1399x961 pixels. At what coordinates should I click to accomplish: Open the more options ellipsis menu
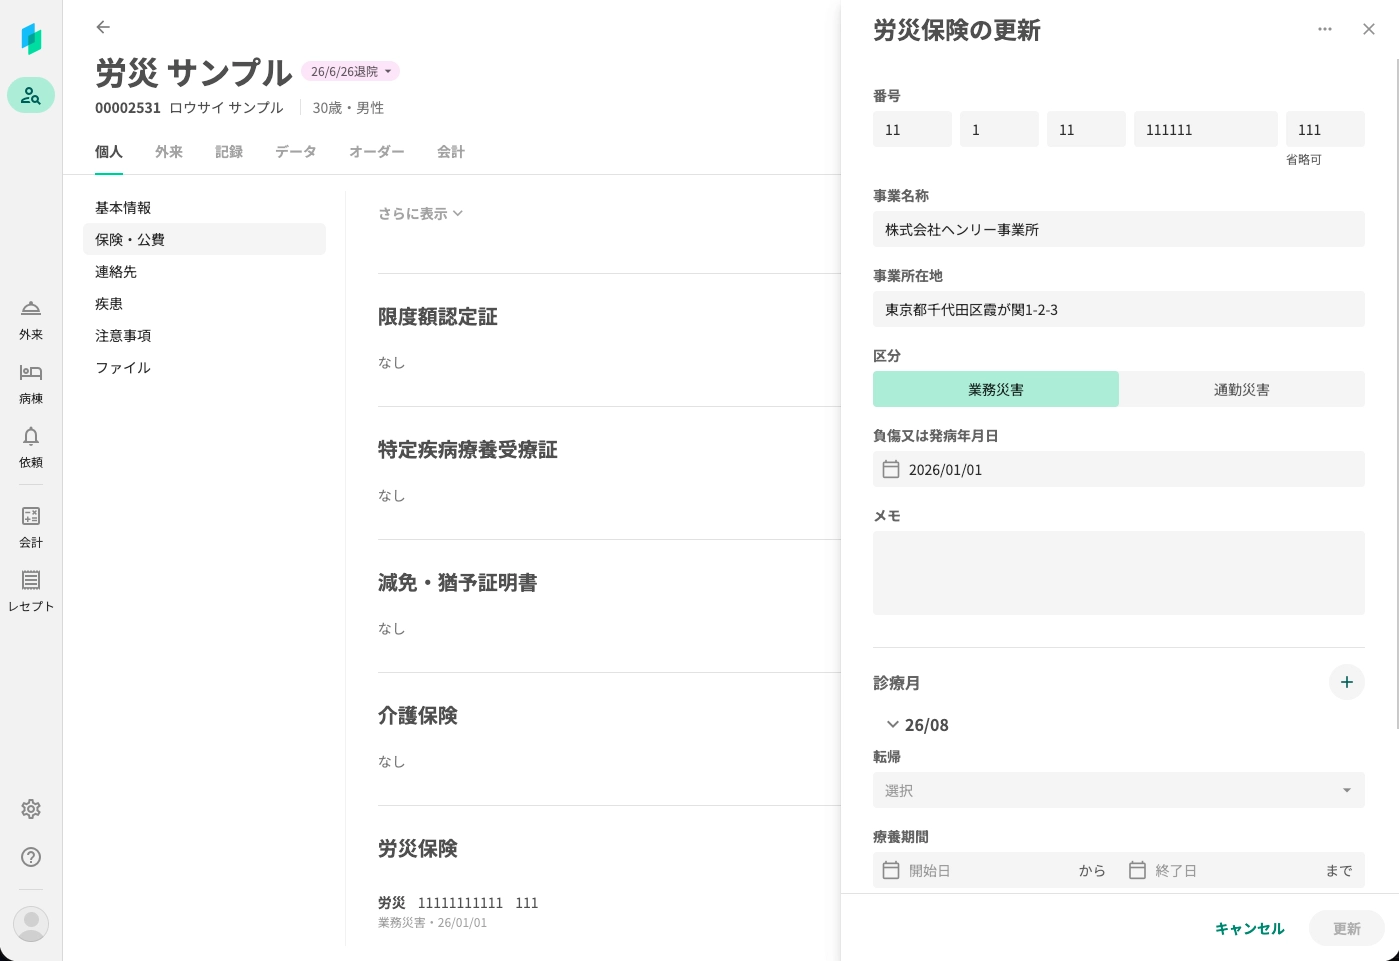pyautogui.click(x=1325, y=29)
